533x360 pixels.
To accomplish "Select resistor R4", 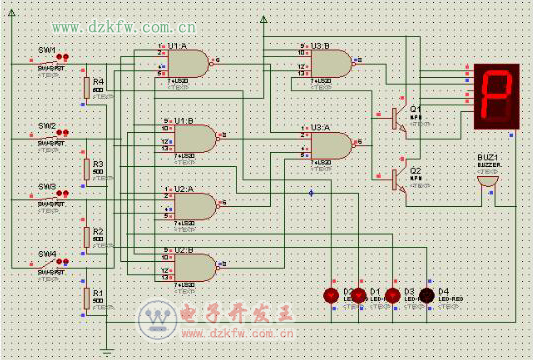I will click(x=87, y=88).
